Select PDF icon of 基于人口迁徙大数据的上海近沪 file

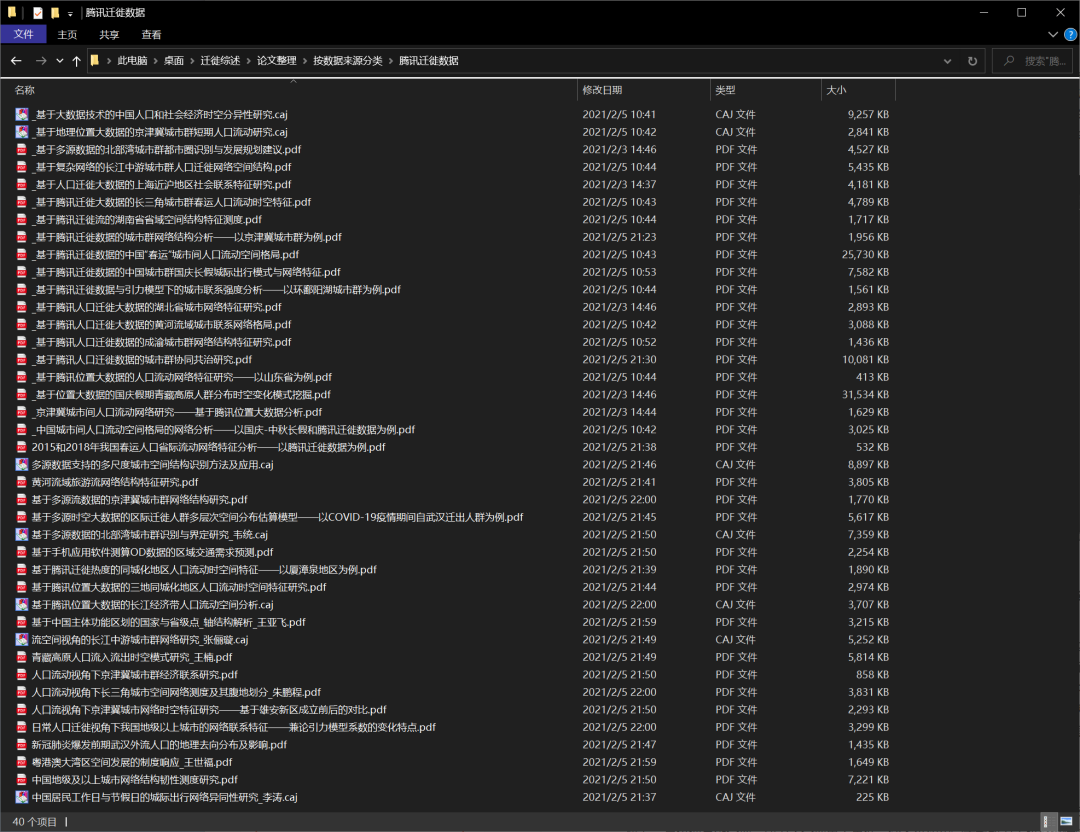tap(22, 185)
